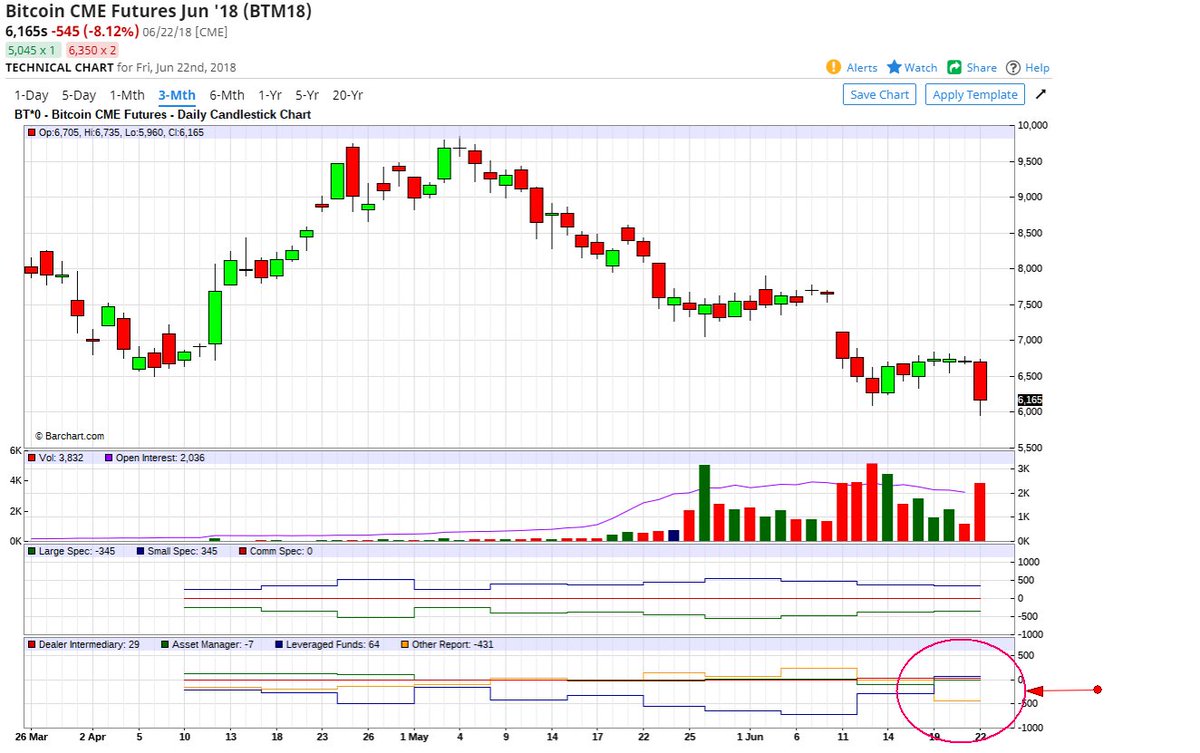Click the Small Spec: 345 label
Screen dimensions: 1200x753
pyautogui.click(x=184, y=551)
